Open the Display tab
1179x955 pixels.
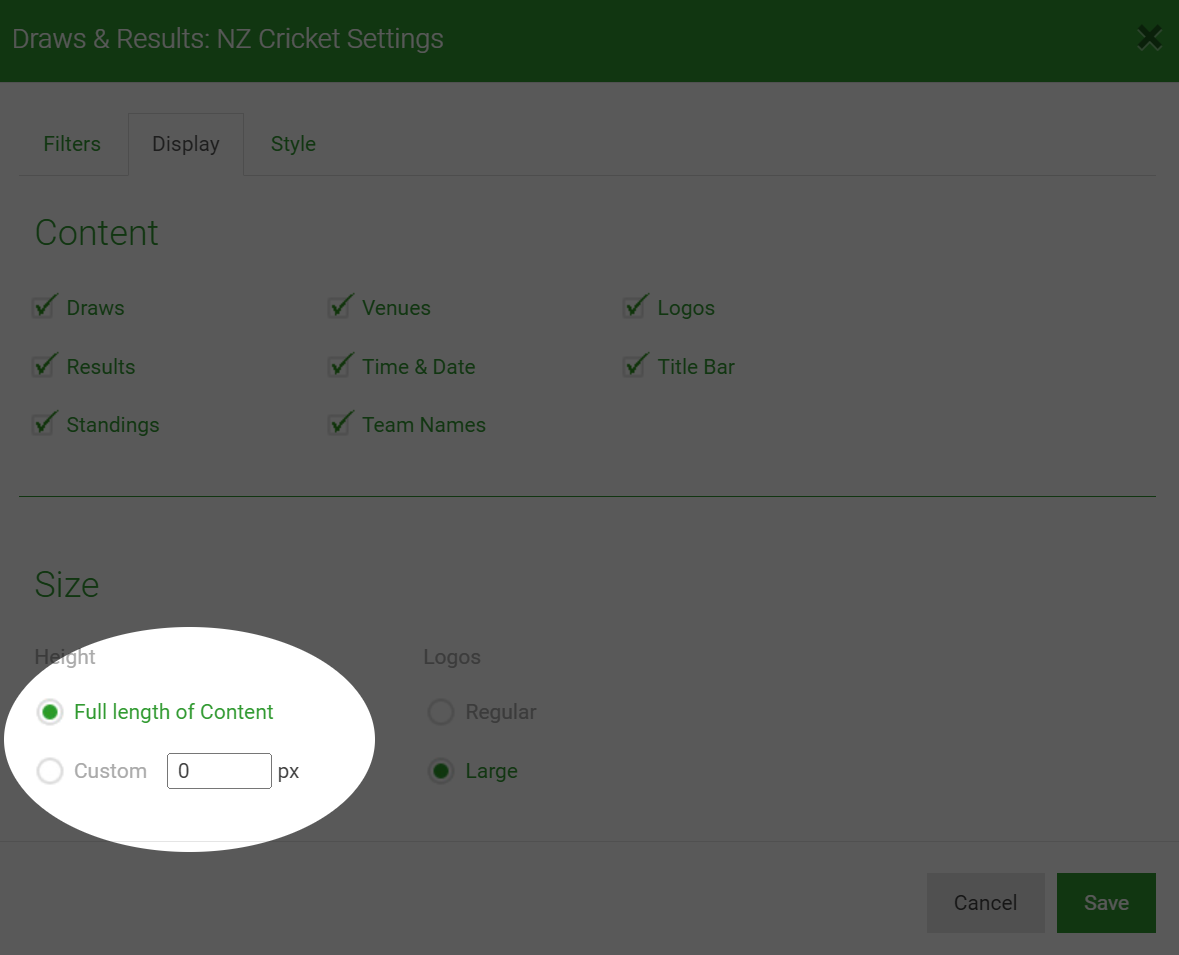pos(186,144)
